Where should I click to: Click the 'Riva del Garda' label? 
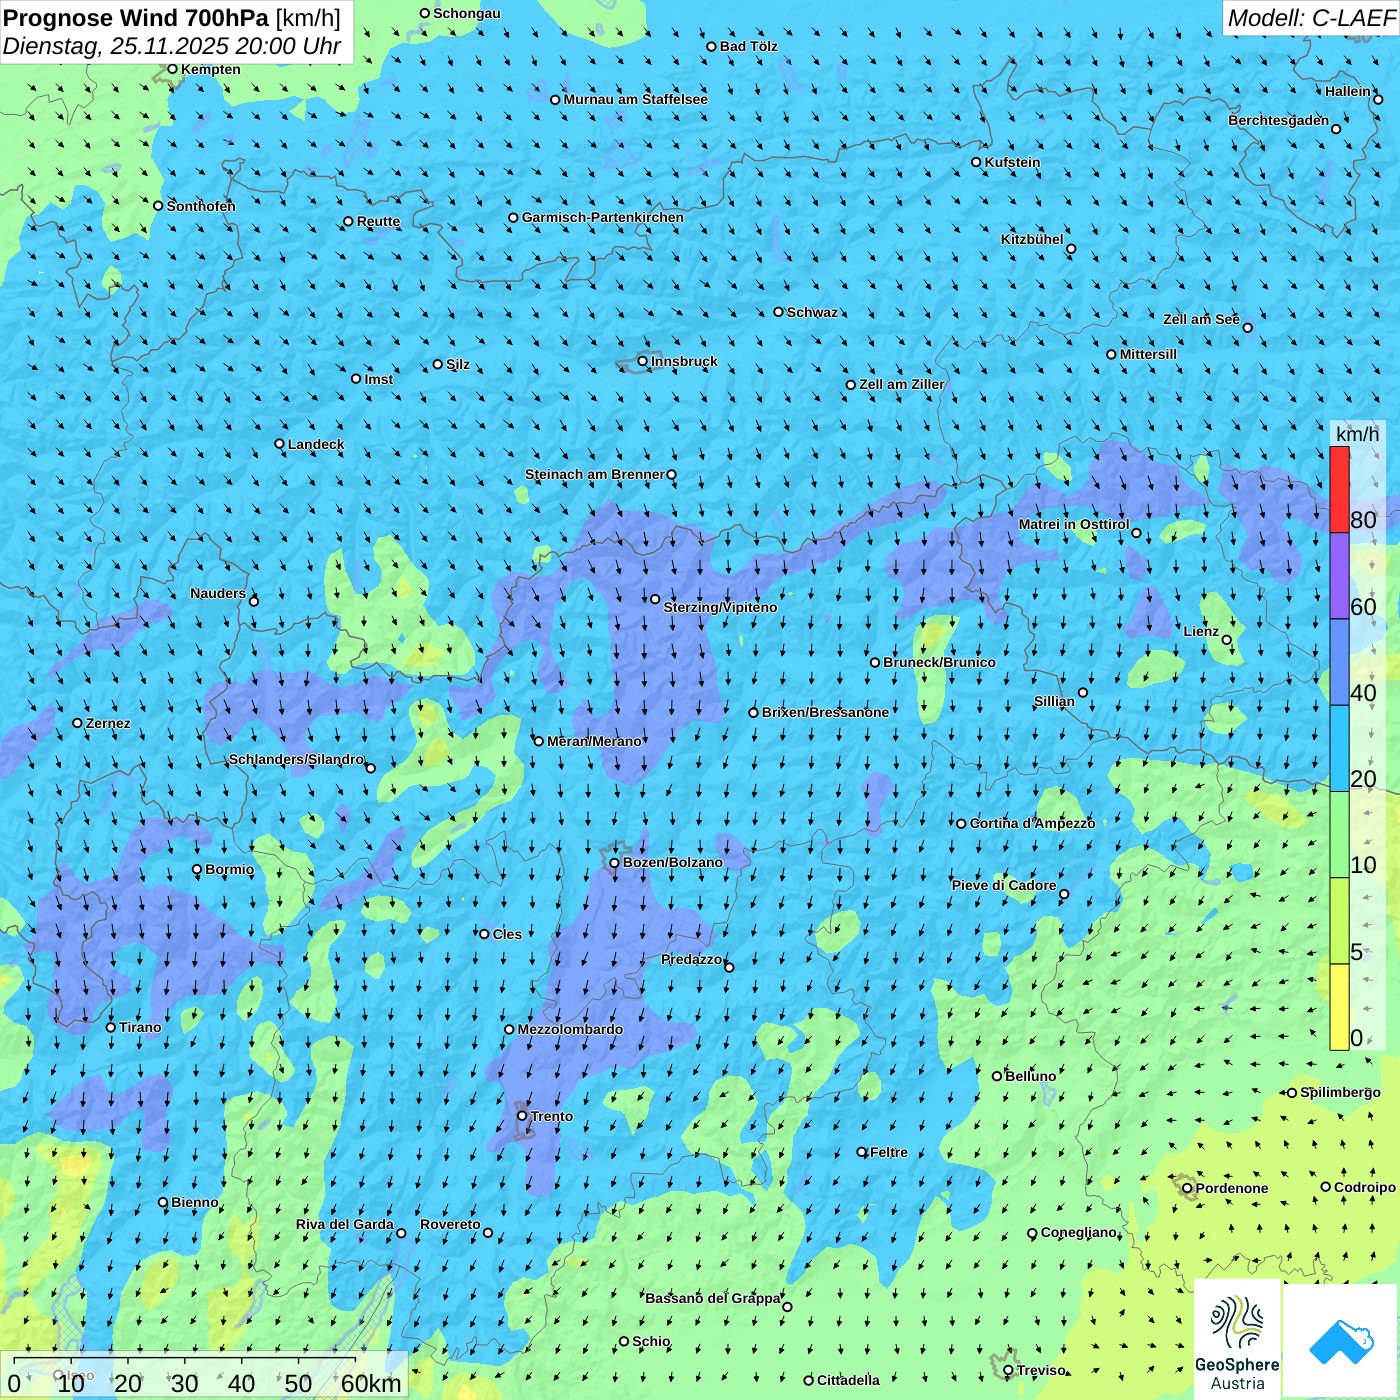tap(345, 1224)
